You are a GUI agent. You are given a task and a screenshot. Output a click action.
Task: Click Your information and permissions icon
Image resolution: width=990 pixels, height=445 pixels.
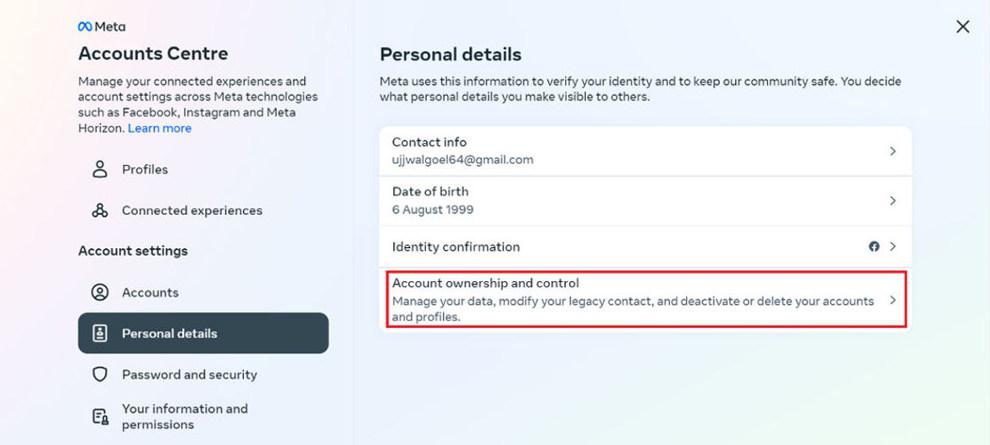tap(99, 416)
